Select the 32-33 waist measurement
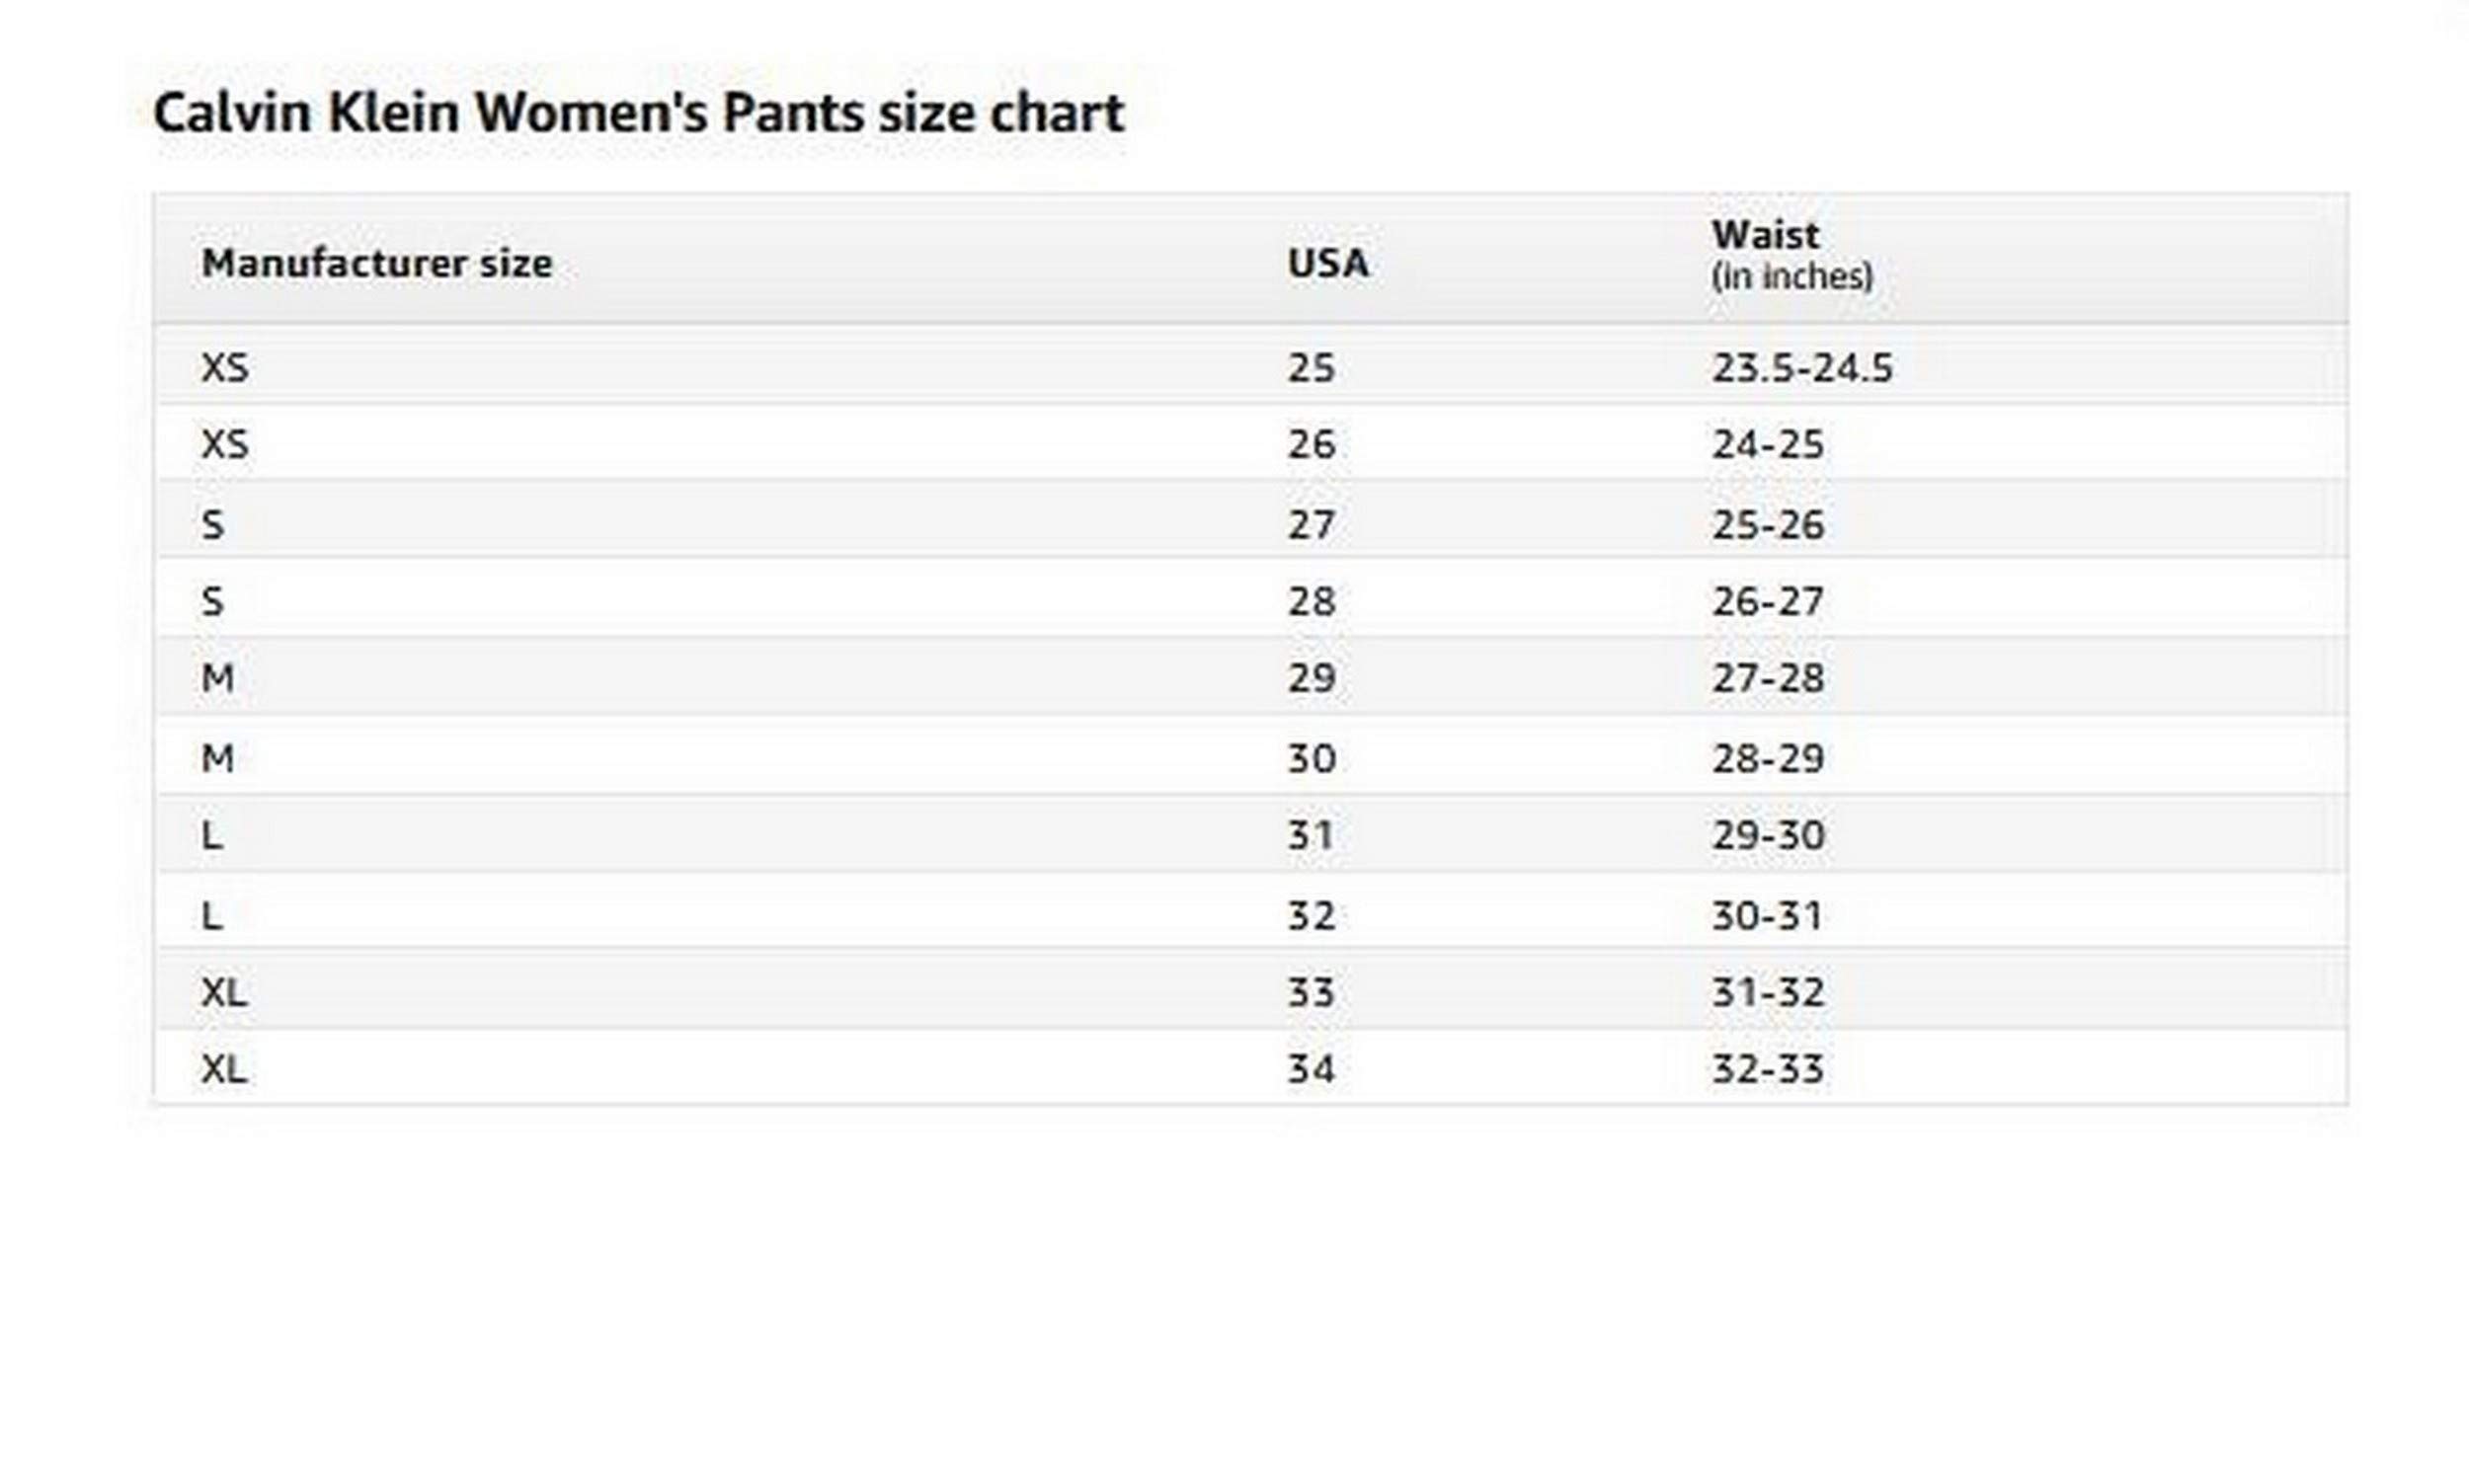 (x=1767, y=1069)
